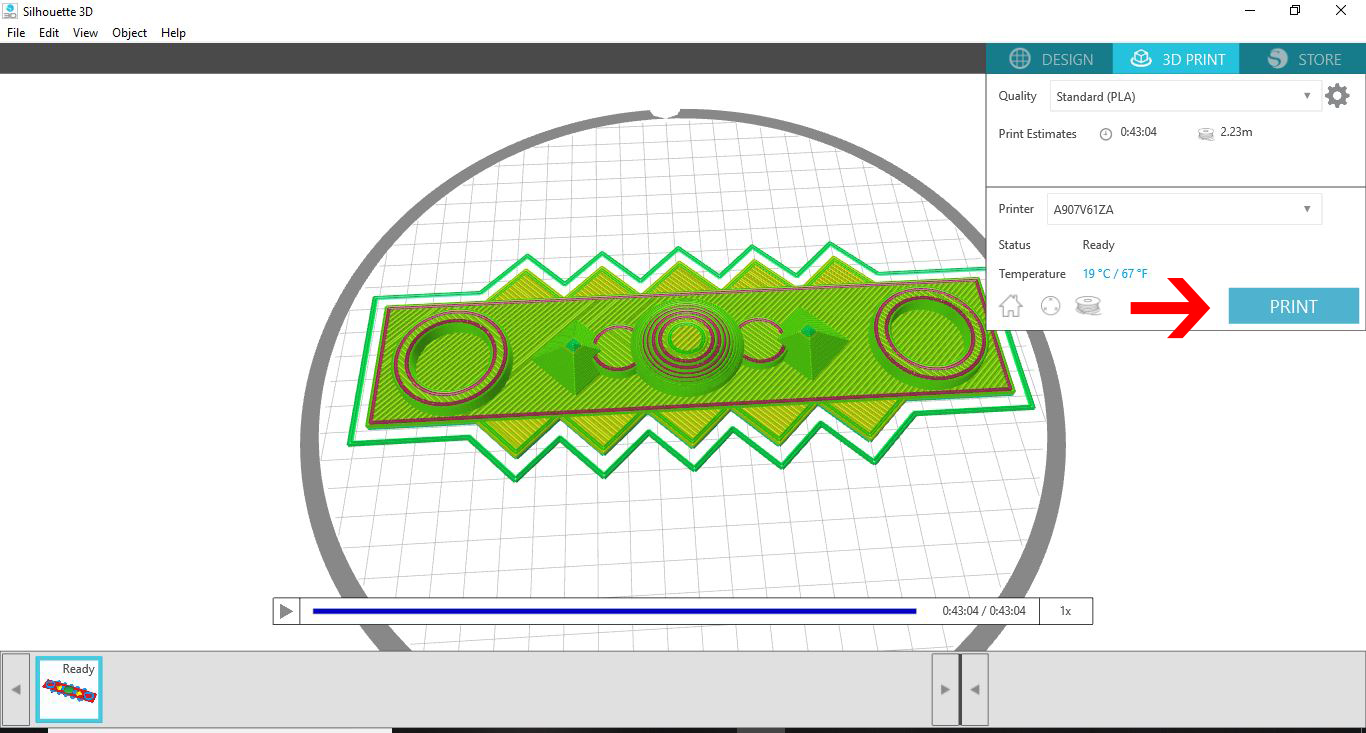Restore down the Silhouette 3D window

click(x=1295, y=11)
